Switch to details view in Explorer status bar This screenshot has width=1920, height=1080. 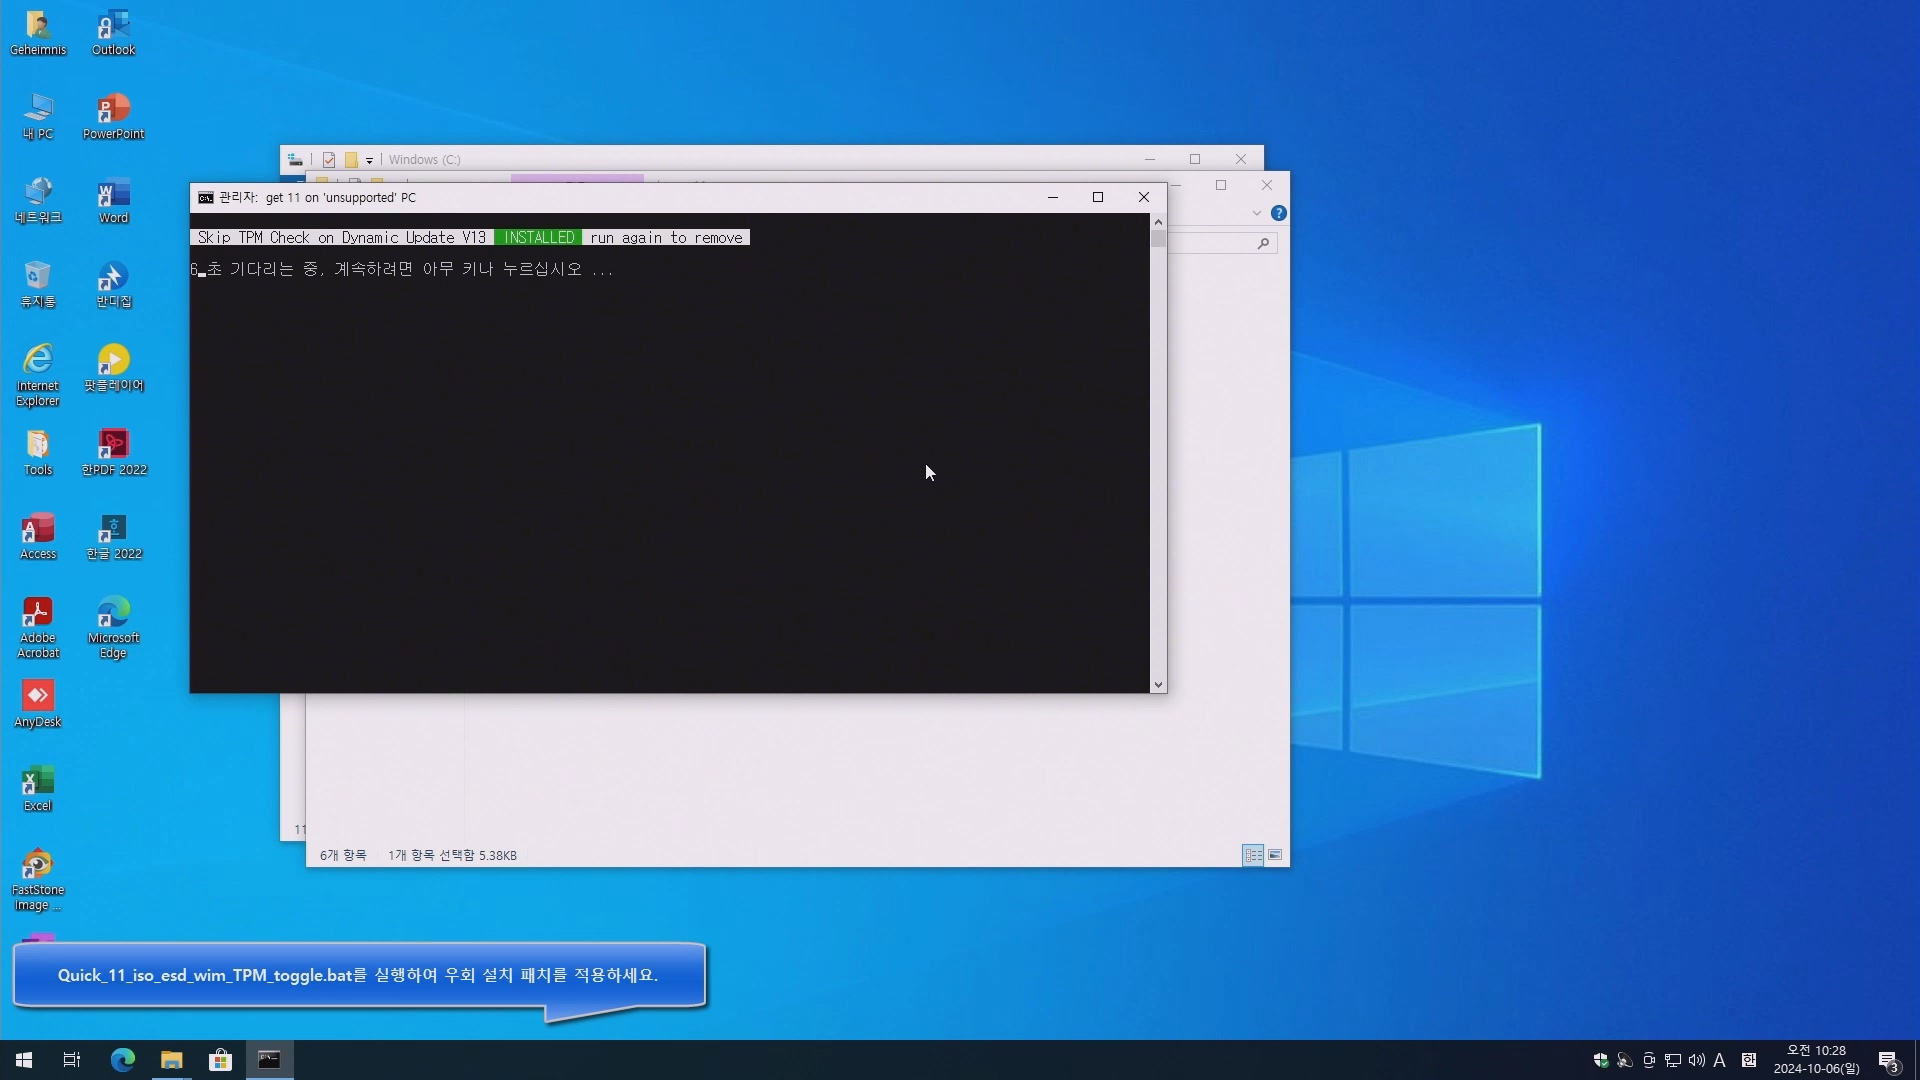(1253, 855)
